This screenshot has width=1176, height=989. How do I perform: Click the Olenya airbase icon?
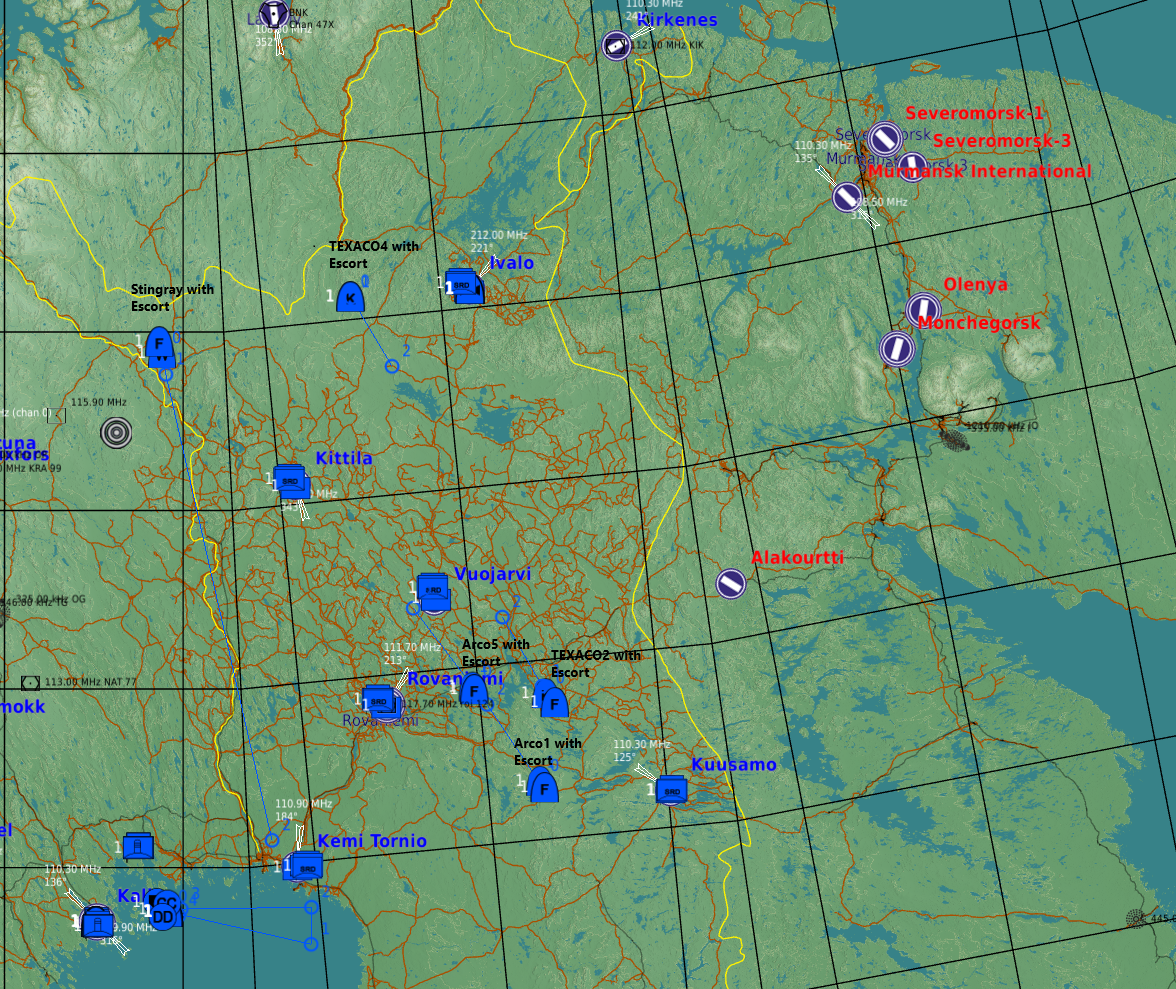click(x=923, y=310)
